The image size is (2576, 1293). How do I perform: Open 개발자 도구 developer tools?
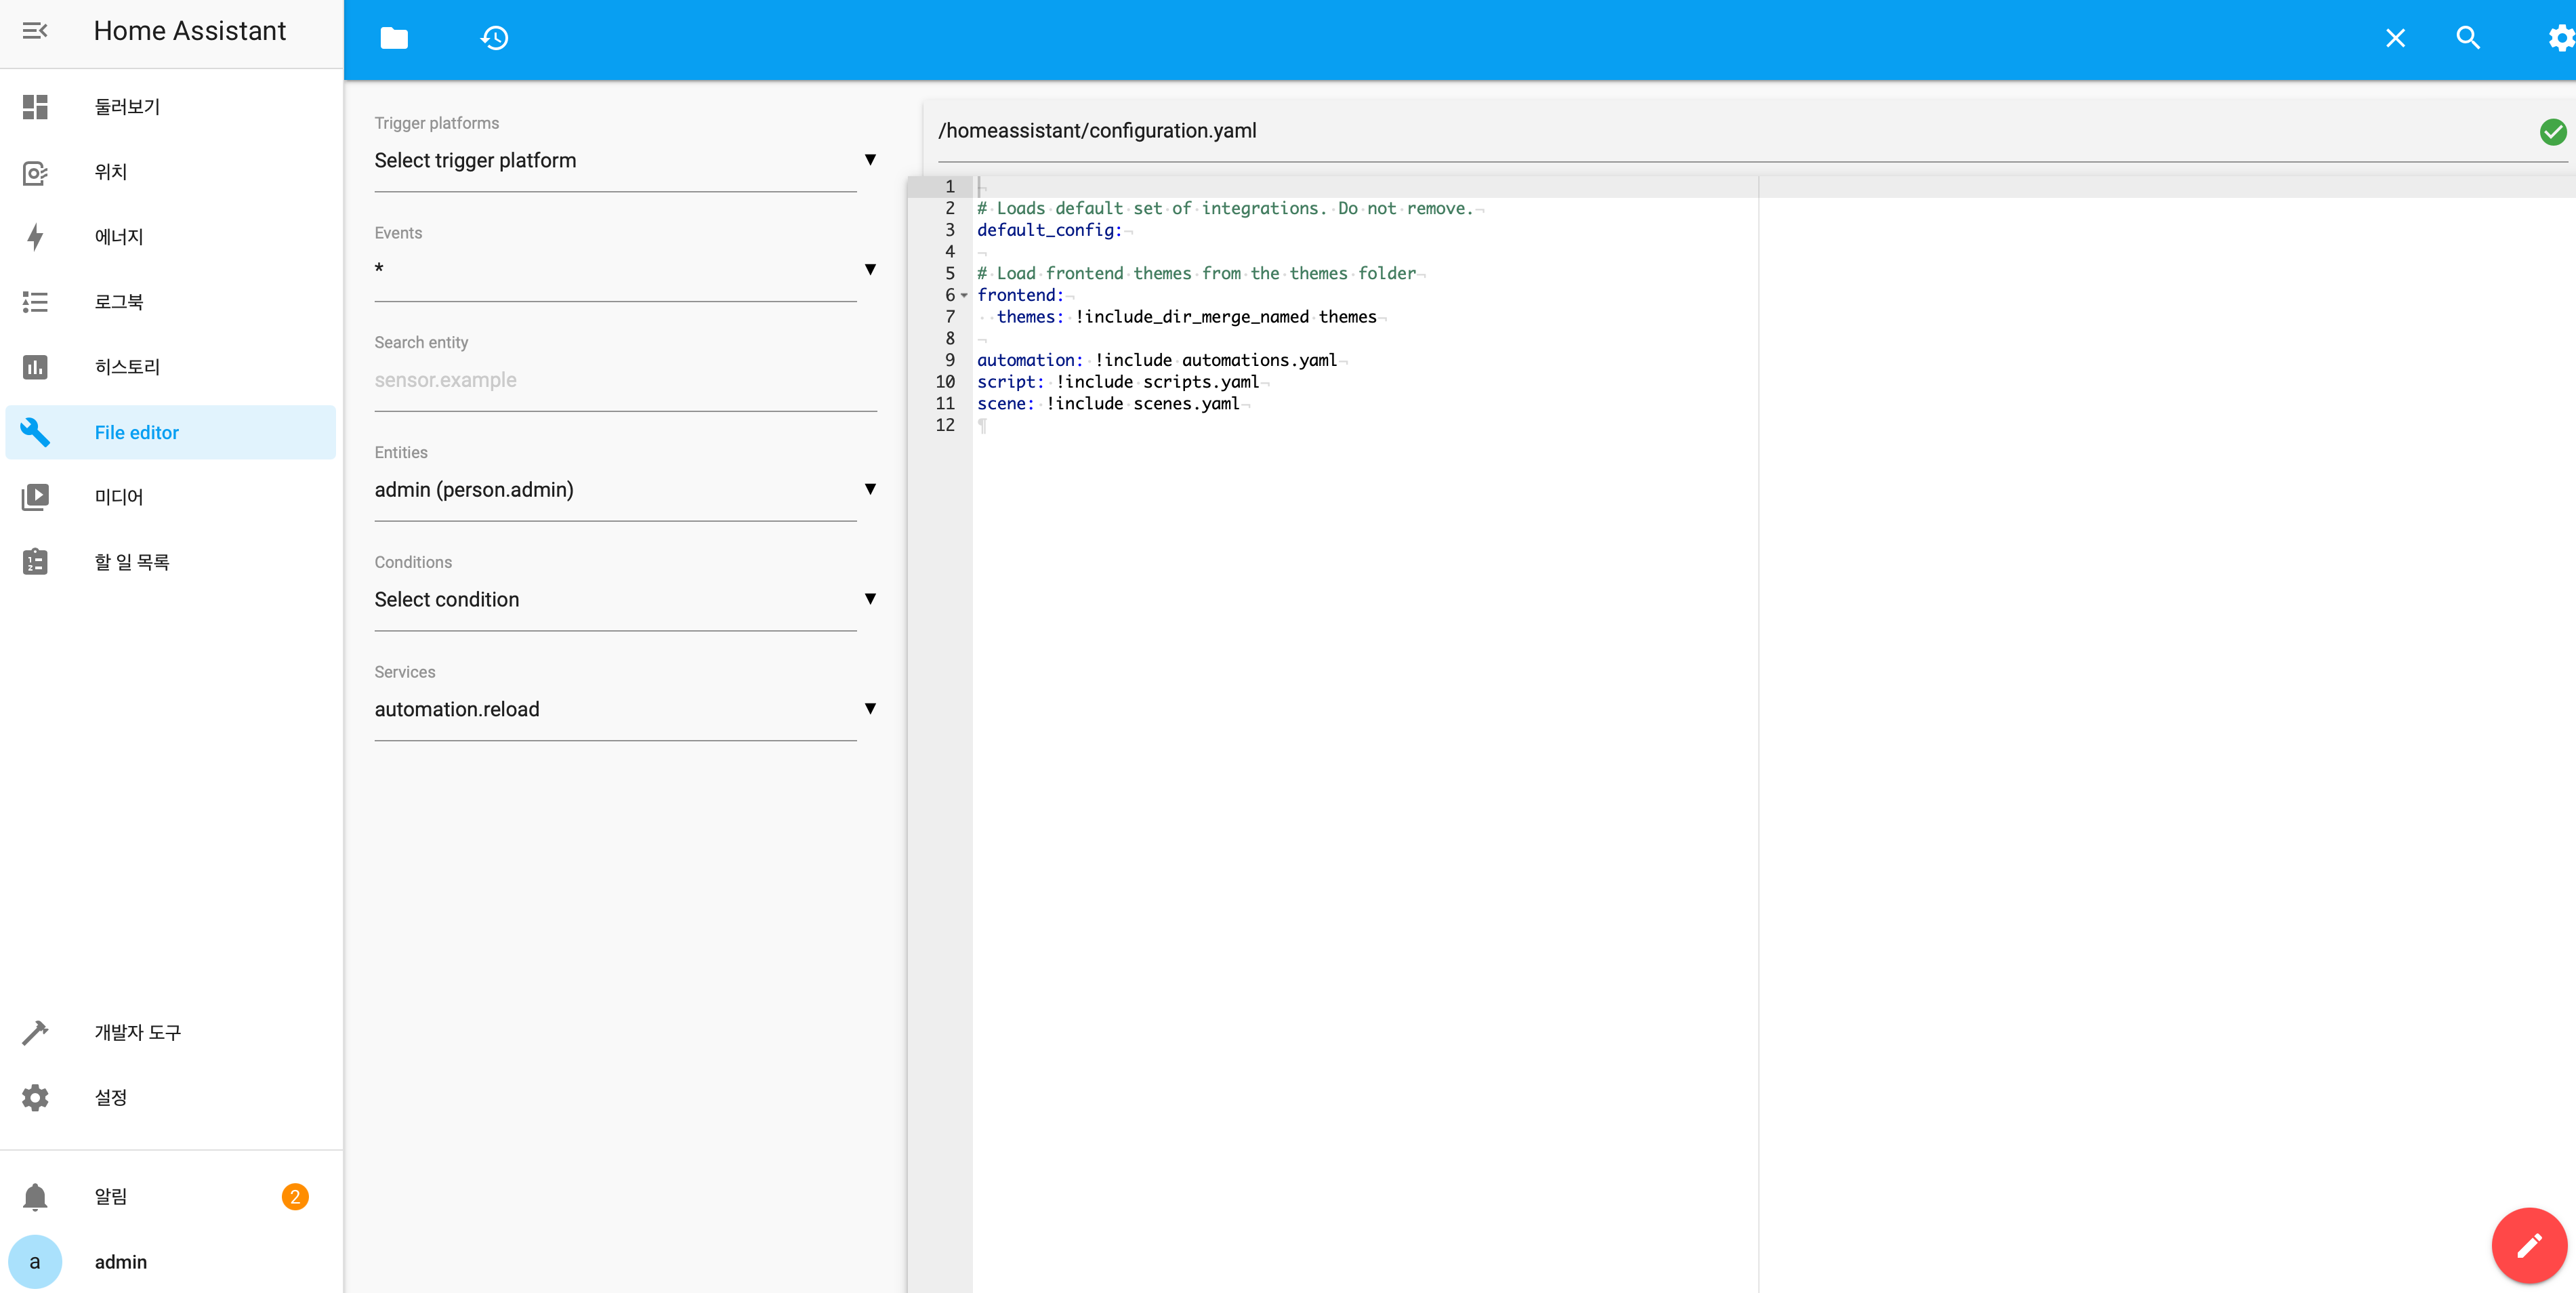pos(171,1032)
